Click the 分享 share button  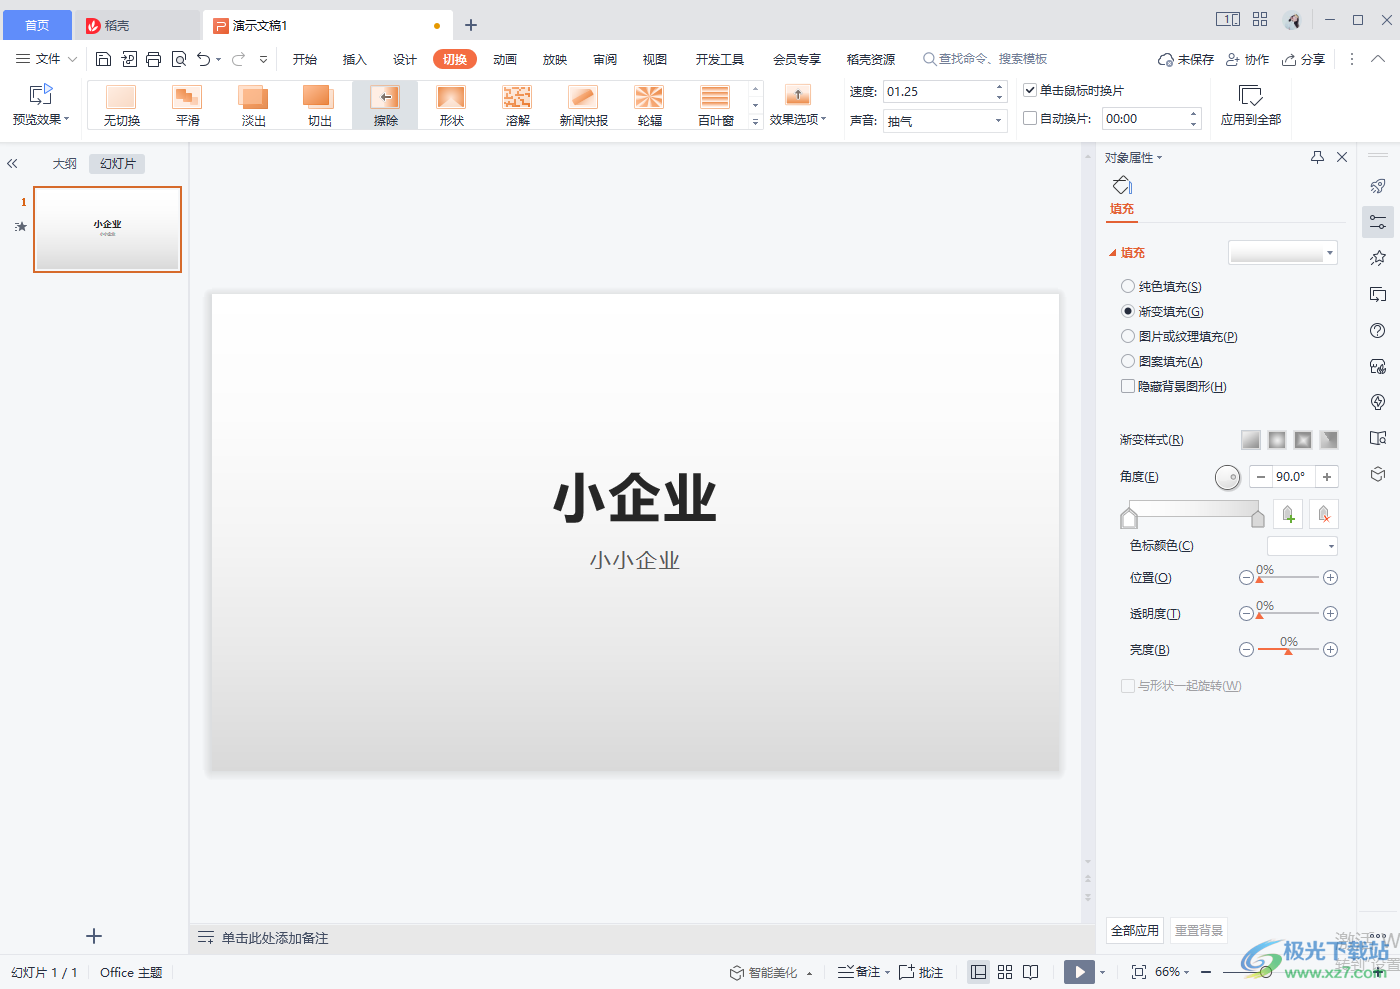click(x=1304, y=59)
